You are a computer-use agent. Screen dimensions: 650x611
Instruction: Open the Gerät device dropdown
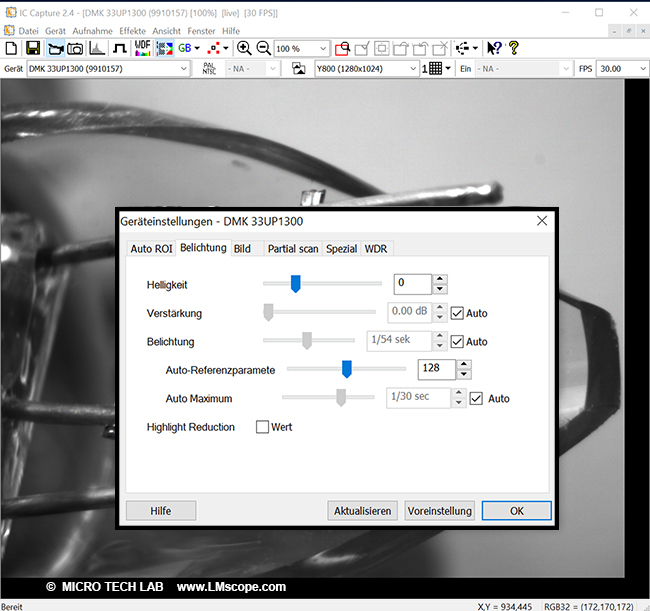(x=108, y=69)
